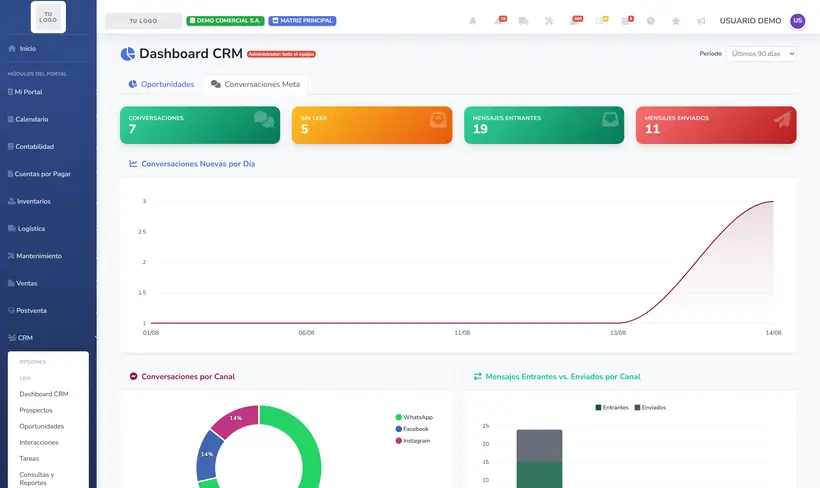
Task: Click the chat bubbles icon on Conversaciones card
Action: pyautogui.click(x=264, y=119)
